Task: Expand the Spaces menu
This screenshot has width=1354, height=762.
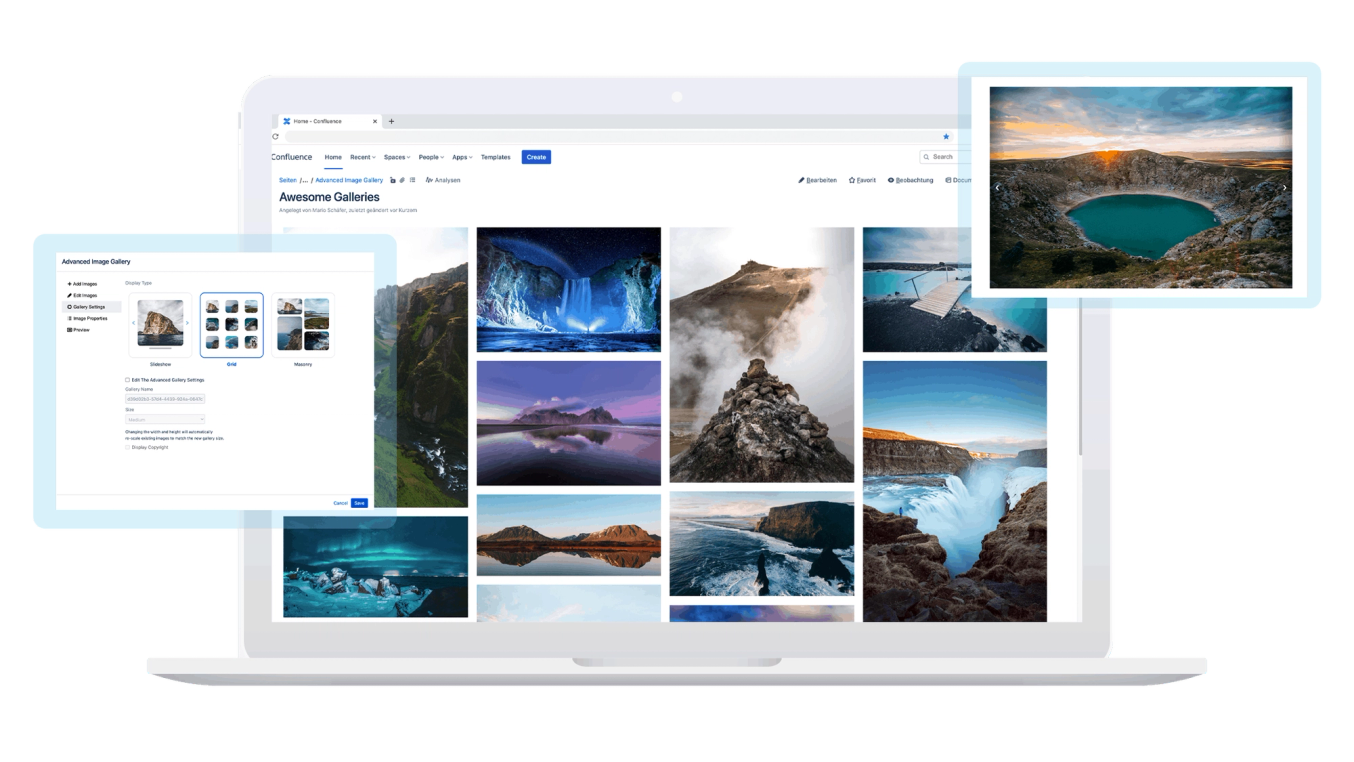Action: pos(397,157)
